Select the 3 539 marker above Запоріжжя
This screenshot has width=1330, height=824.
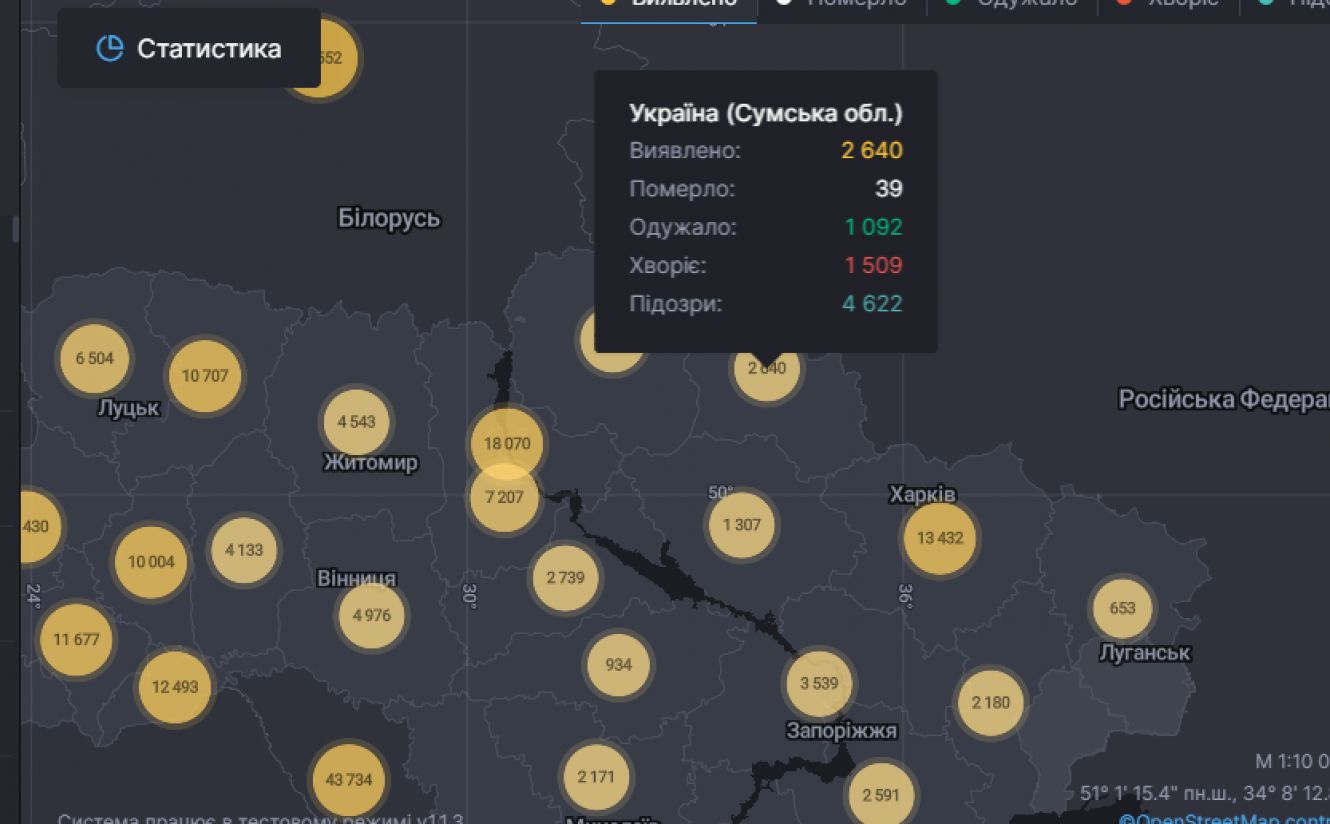click(818, 684)
